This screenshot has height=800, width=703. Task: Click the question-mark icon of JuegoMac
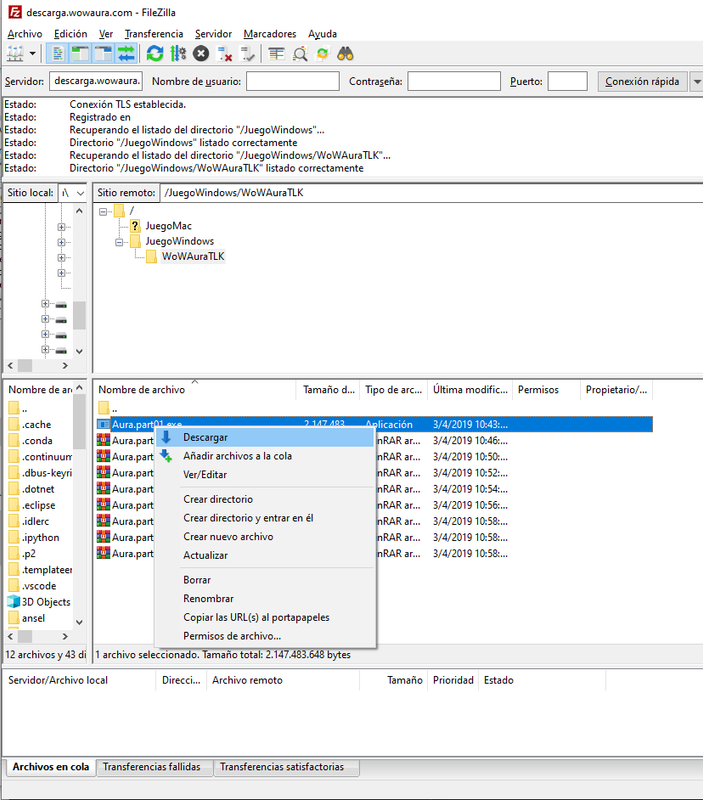click(x=135, y=226)
